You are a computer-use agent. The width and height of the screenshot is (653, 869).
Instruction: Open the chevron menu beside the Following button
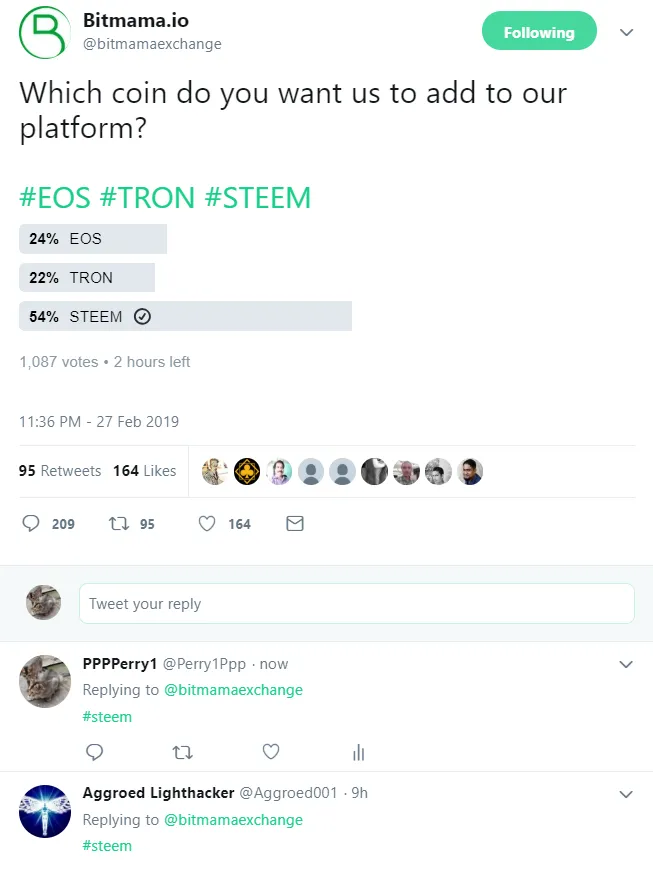626,32
